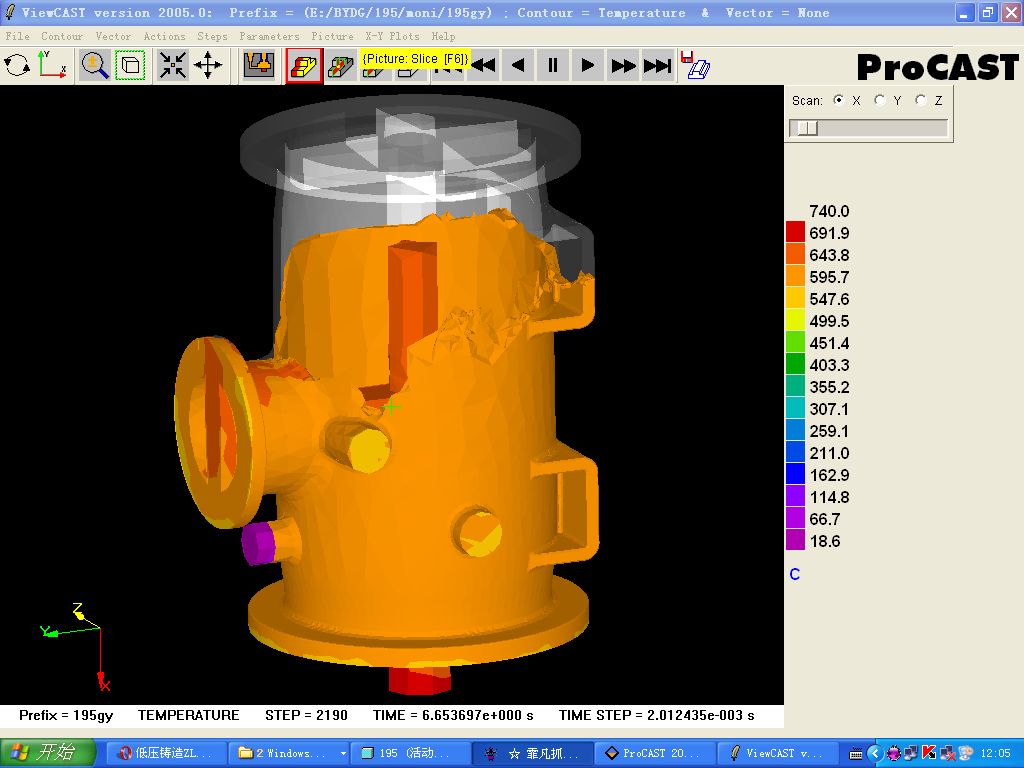
Task: Click the TIME = 6.653697e+000 s text
Action: 453,715
